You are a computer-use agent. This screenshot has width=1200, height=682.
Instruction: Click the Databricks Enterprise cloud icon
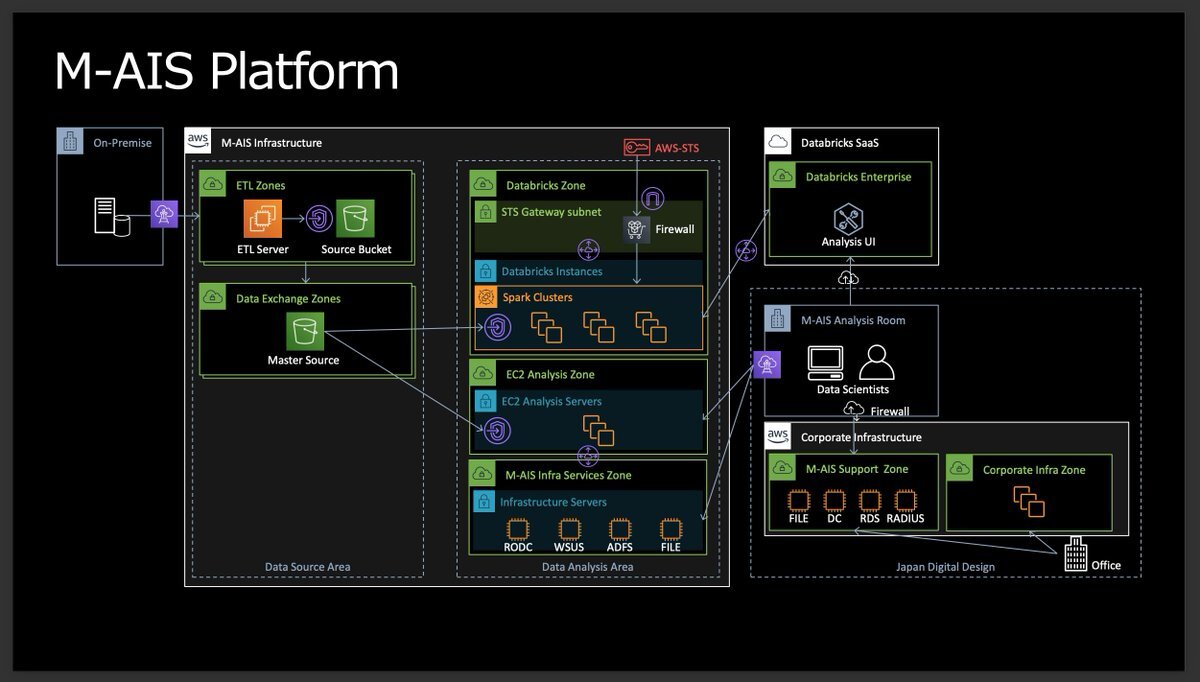coord(782,176)
